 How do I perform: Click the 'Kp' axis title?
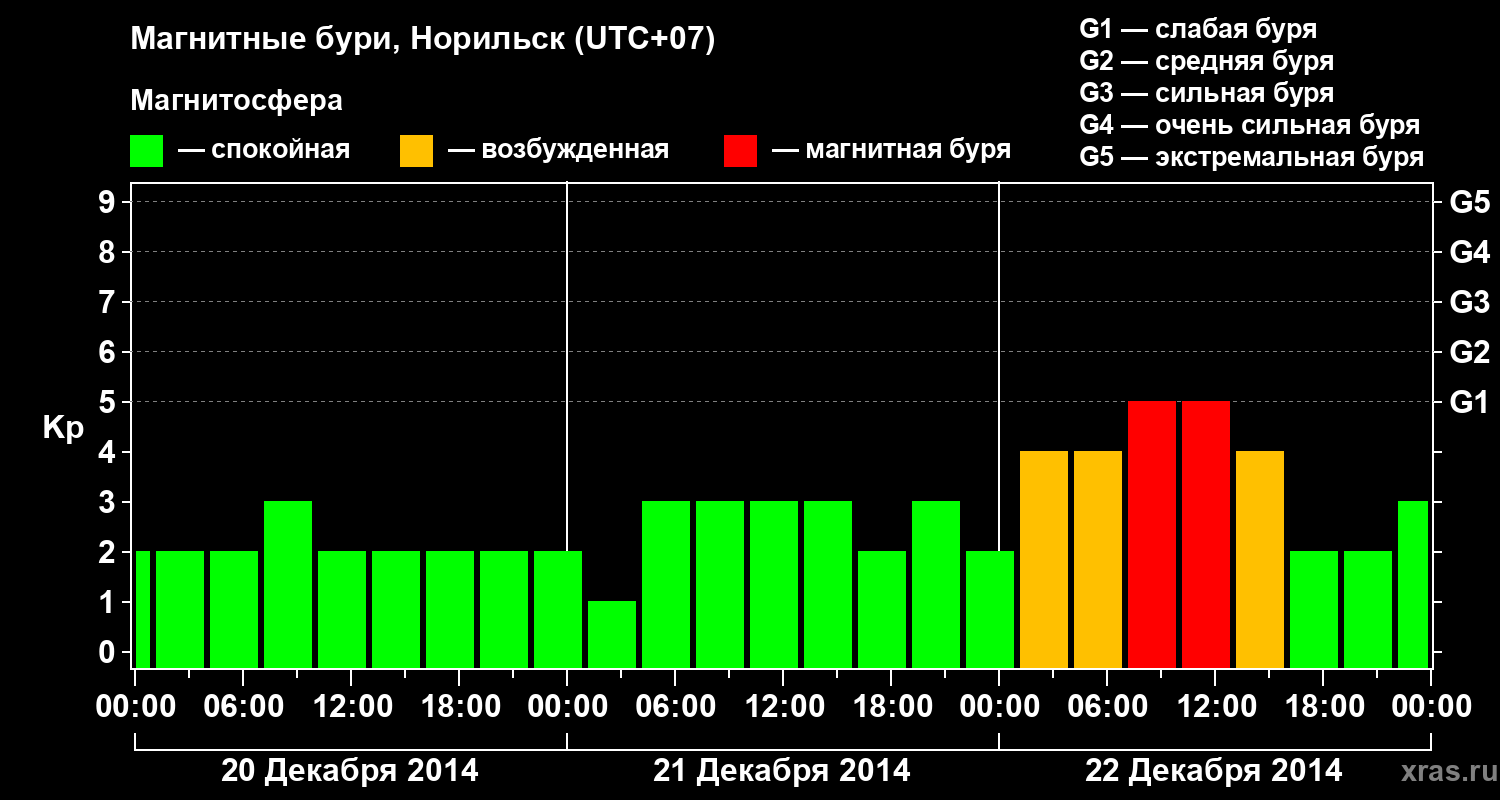click(63, 429)
